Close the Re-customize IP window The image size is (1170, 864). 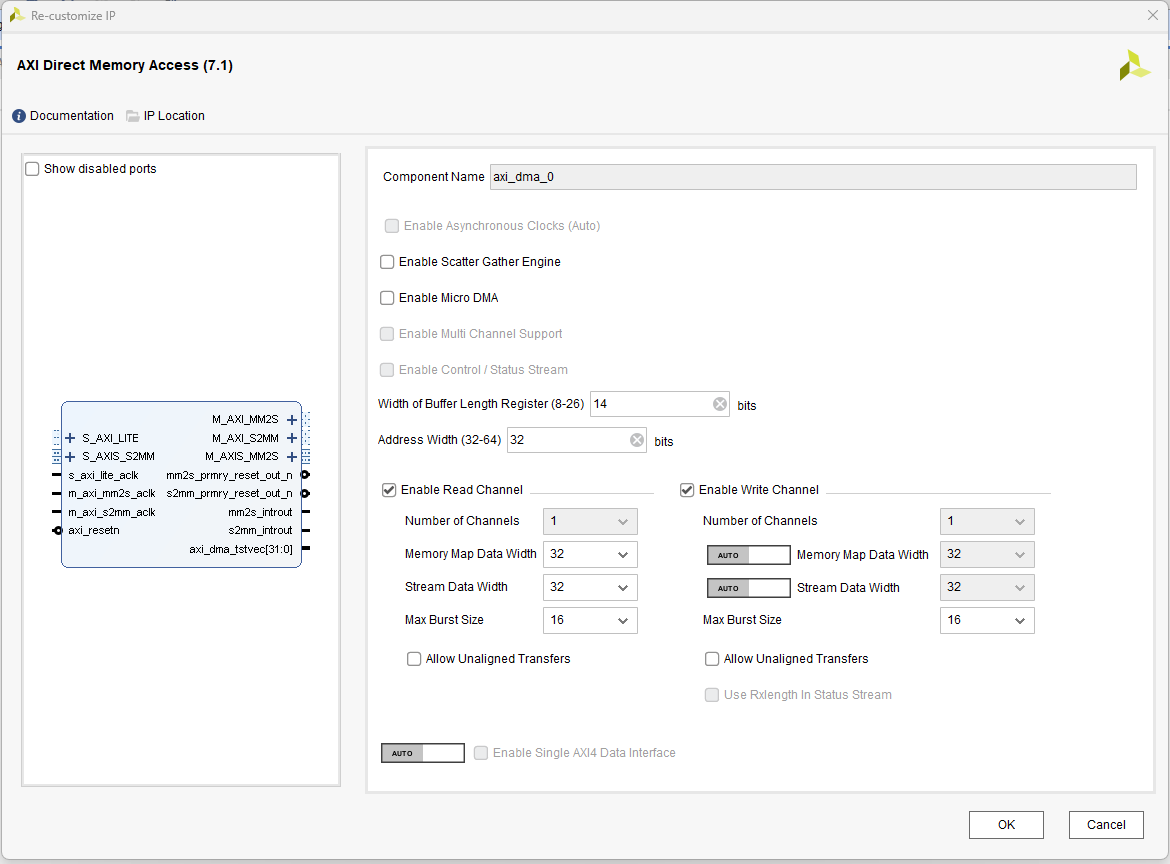pyautogui.click(x=1152, y=15)
